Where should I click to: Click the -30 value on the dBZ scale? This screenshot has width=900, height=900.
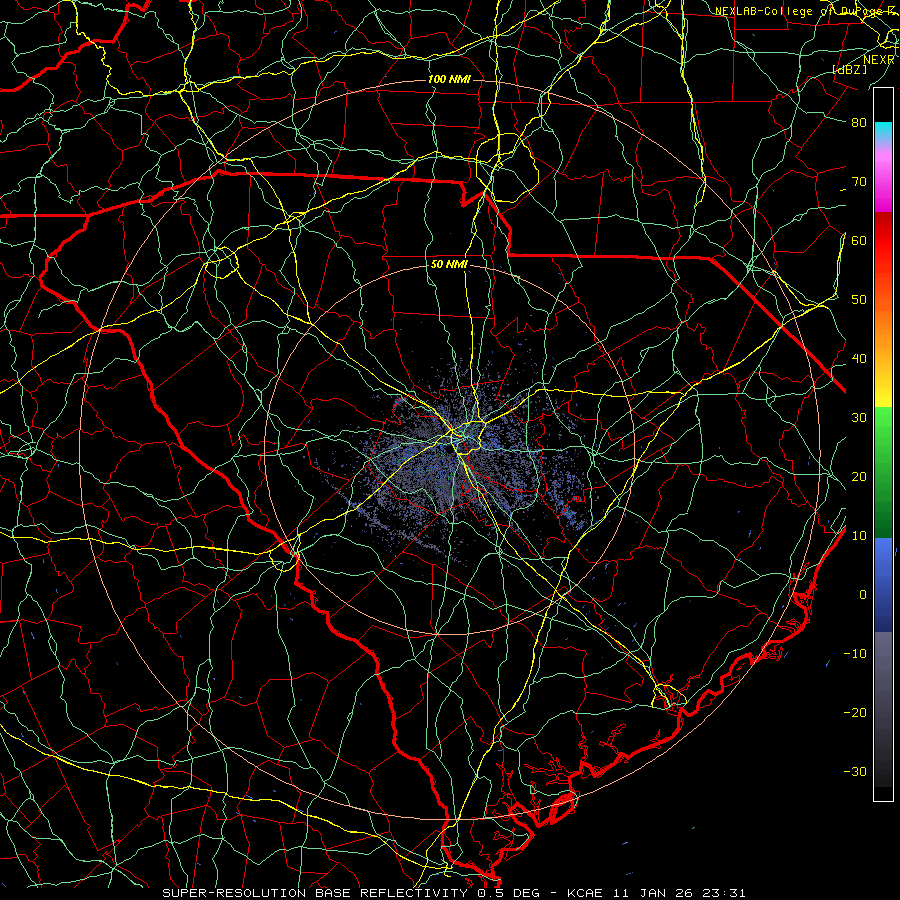coord(855,771)
